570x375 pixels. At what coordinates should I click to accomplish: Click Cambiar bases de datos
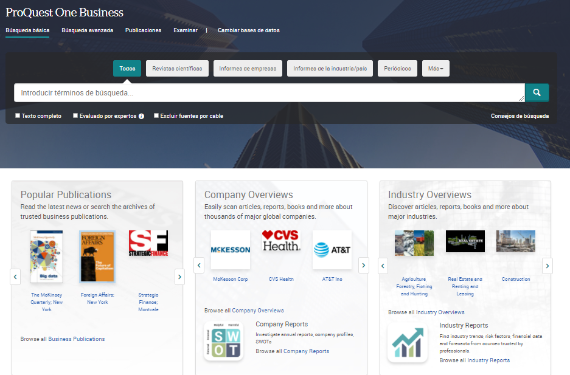249,30
